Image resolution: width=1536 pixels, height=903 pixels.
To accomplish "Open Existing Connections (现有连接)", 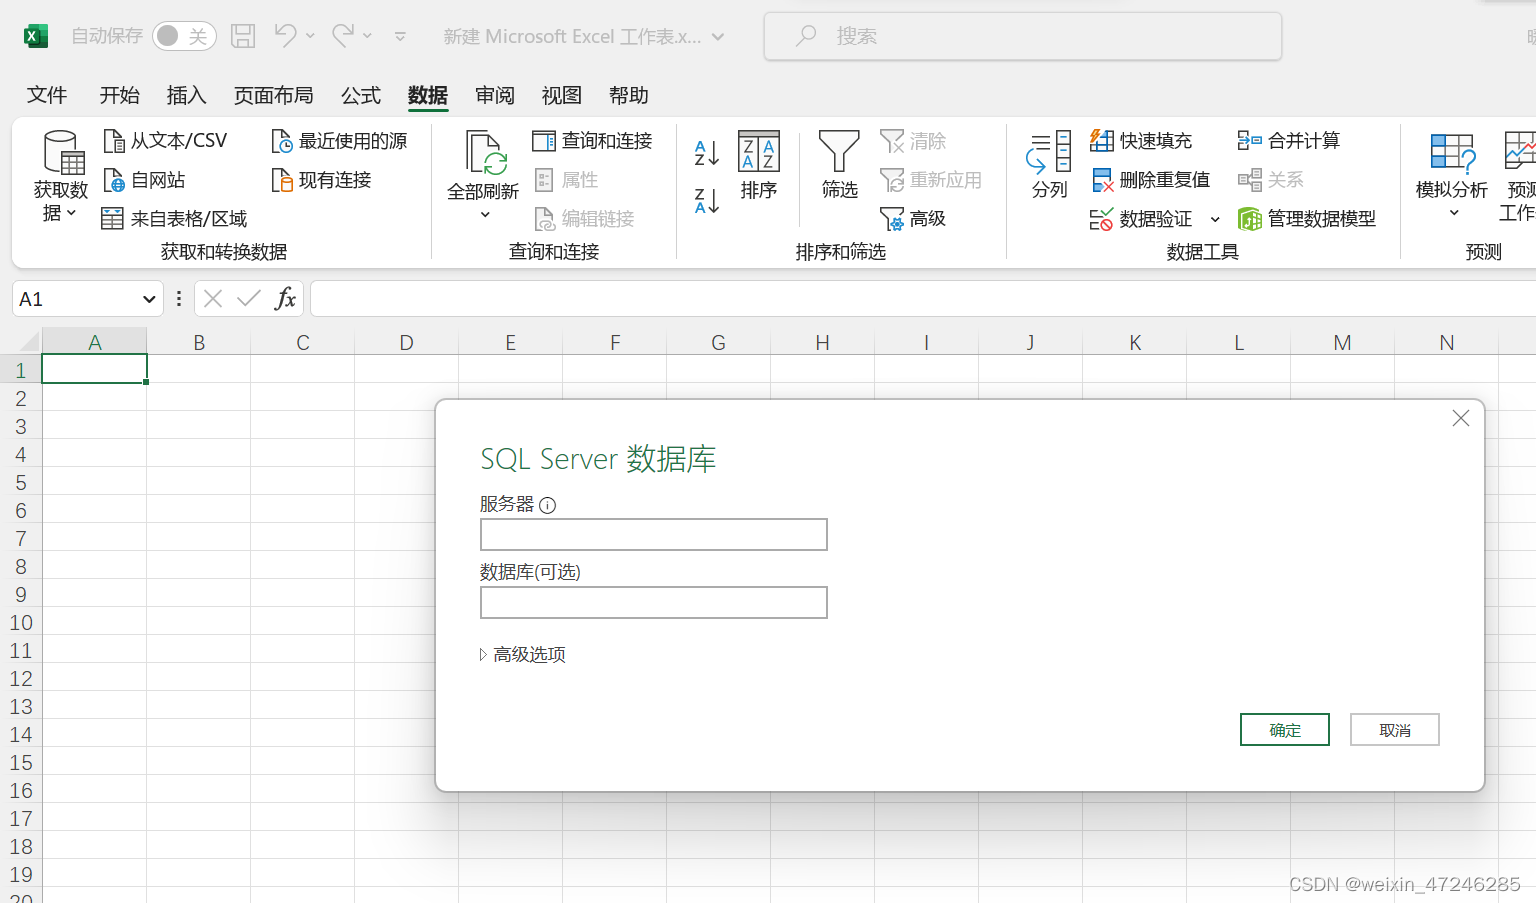I will 322,180.
